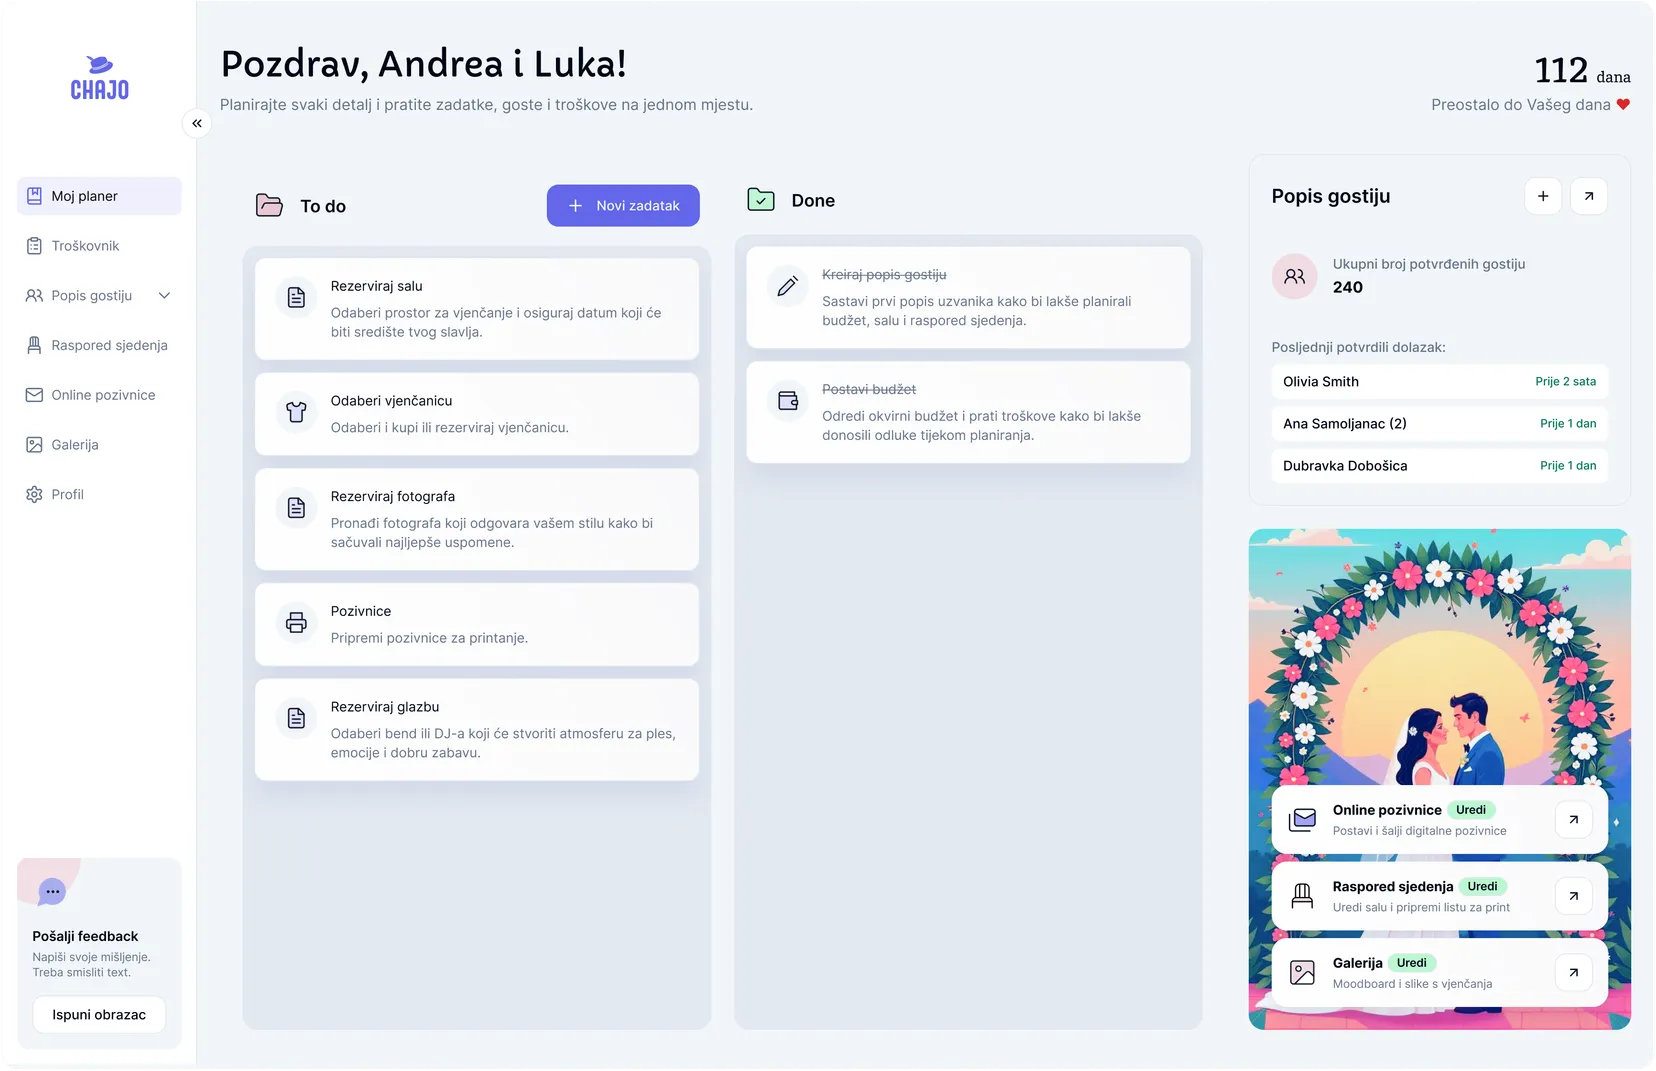Click the feedback speech bubble icon

pos(52,891)
